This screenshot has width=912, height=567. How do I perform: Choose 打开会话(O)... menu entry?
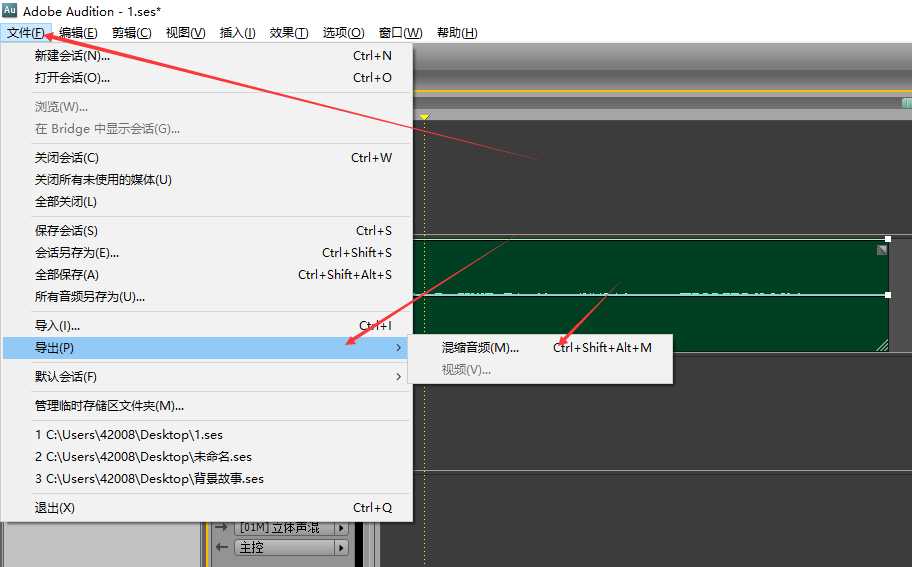[207, 78]
